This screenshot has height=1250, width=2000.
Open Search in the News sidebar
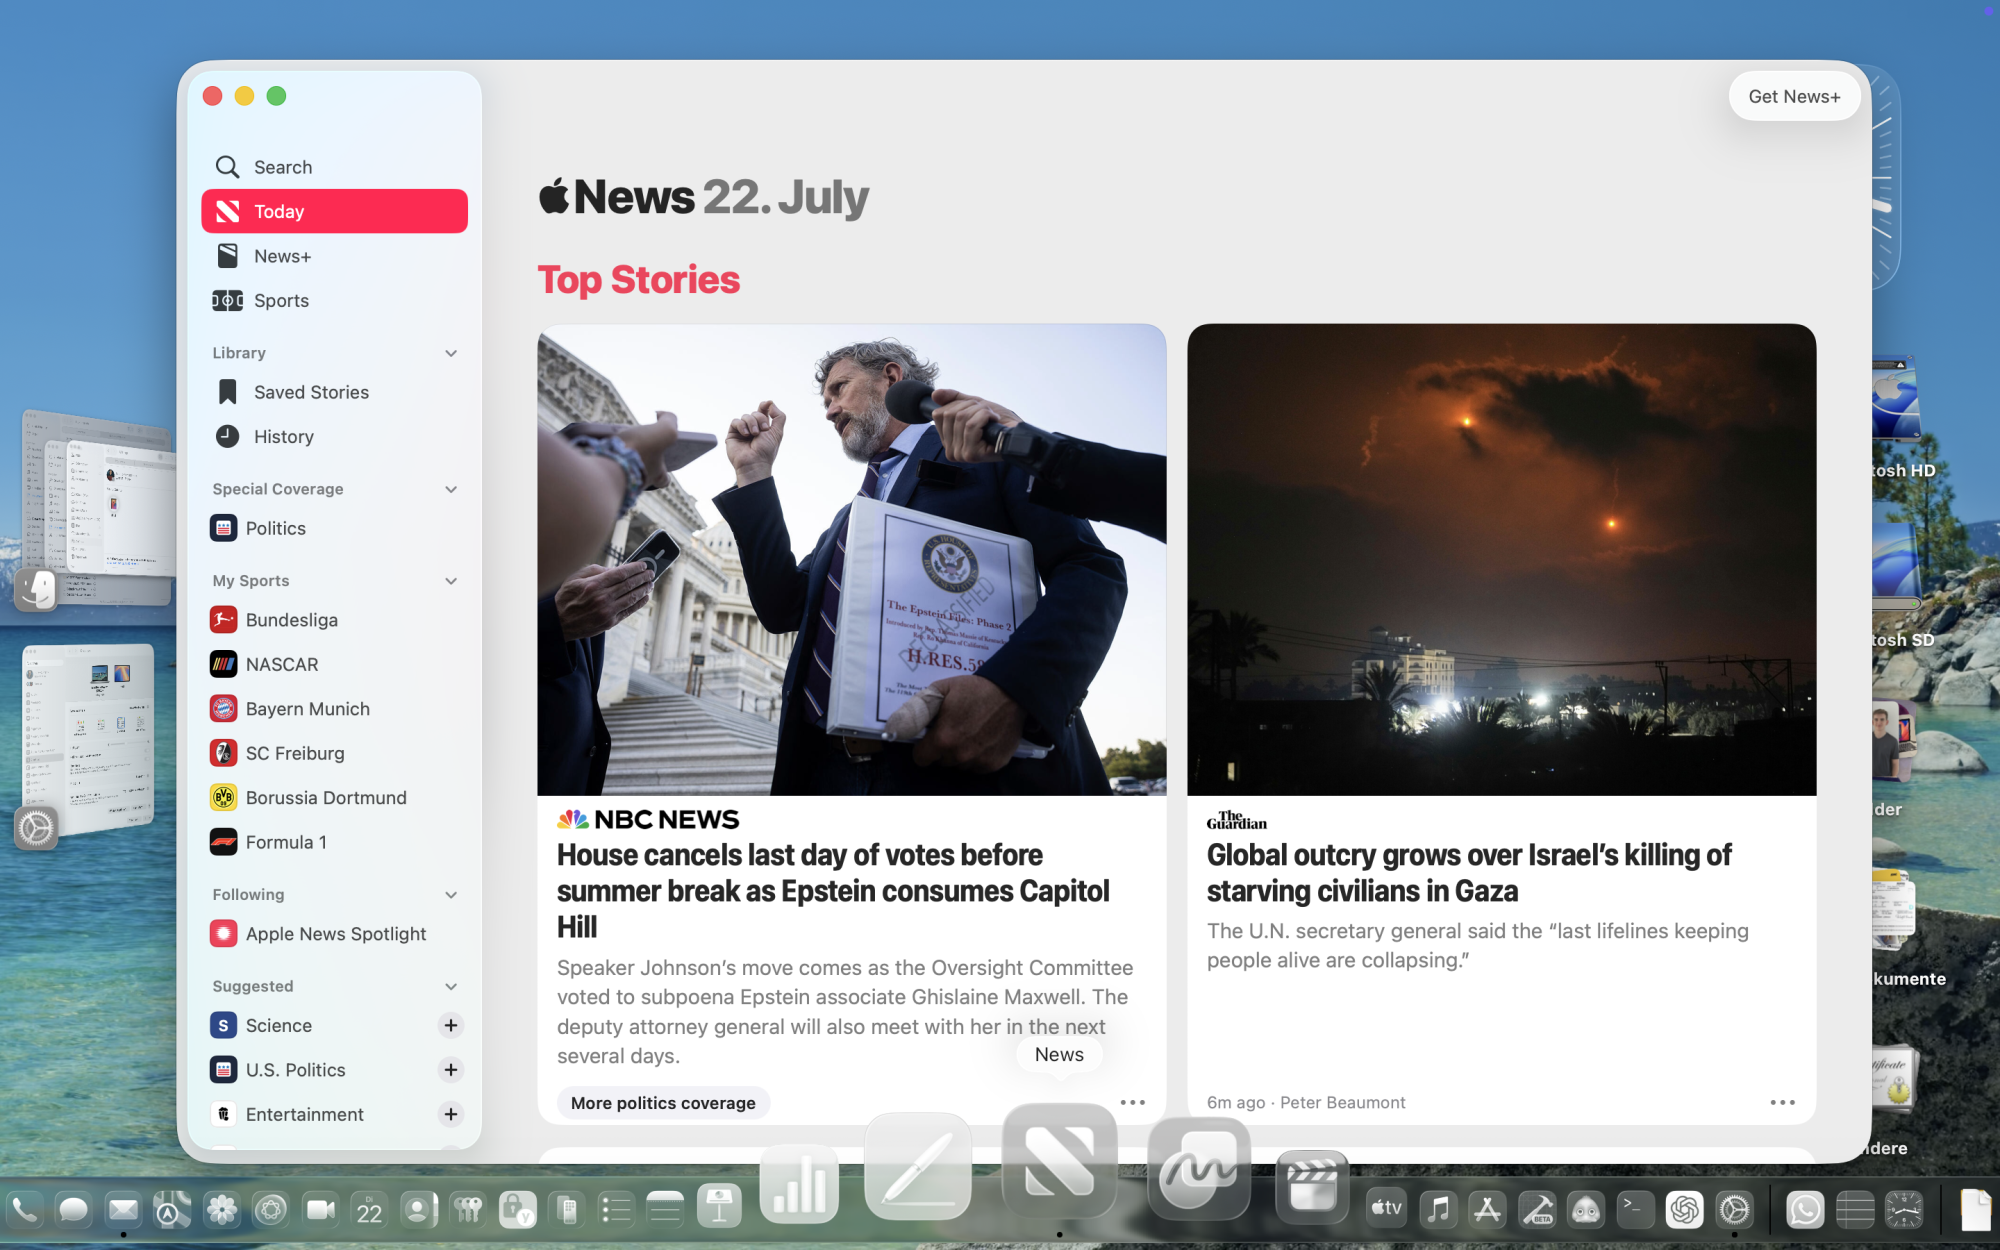pyautogui.click(x=282, y=167)
